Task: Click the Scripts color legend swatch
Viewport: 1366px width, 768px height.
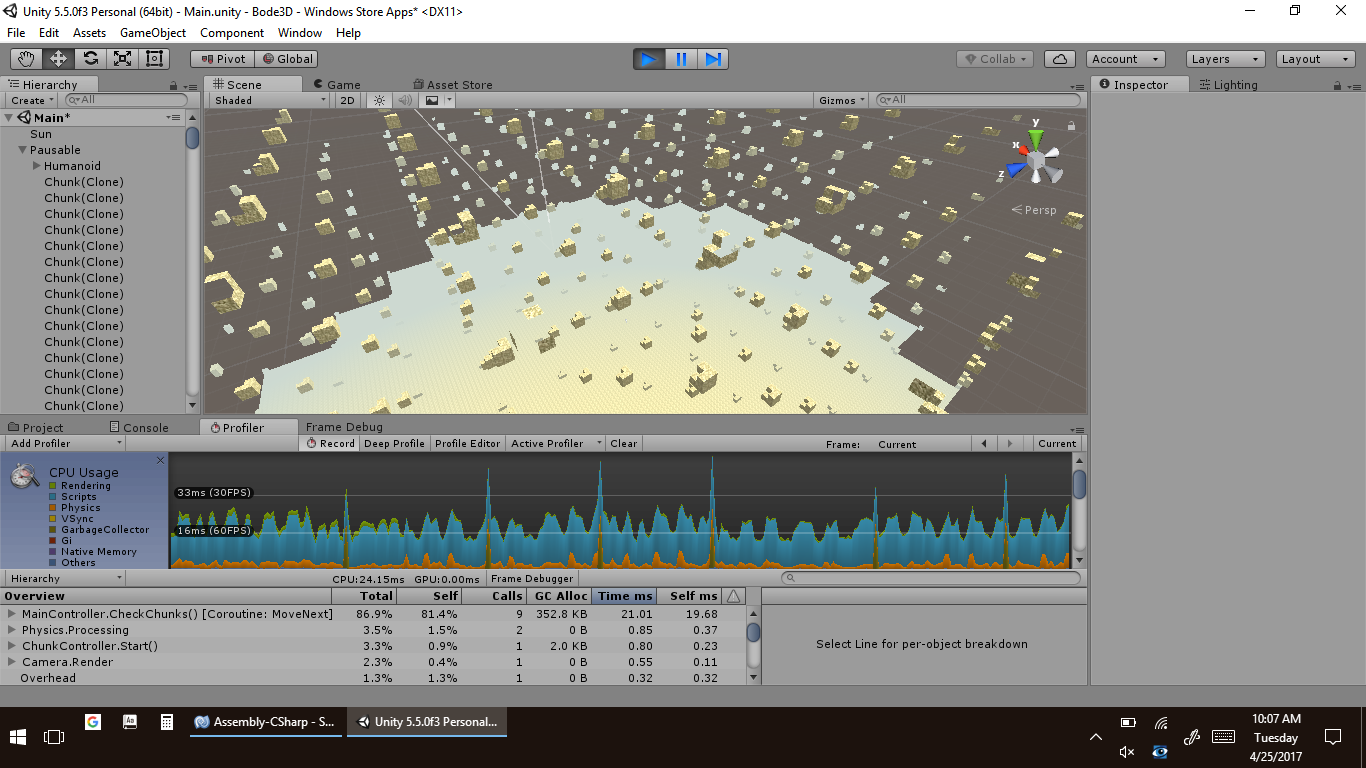Action: pyautogui.click(x=53, y=497)
